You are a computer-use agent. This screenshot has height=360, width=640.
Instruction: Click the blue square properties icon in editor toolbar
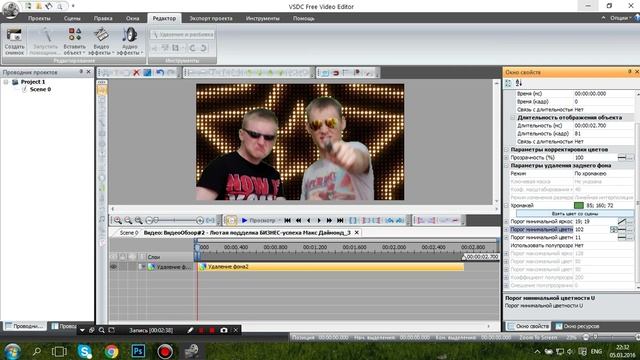147,73
